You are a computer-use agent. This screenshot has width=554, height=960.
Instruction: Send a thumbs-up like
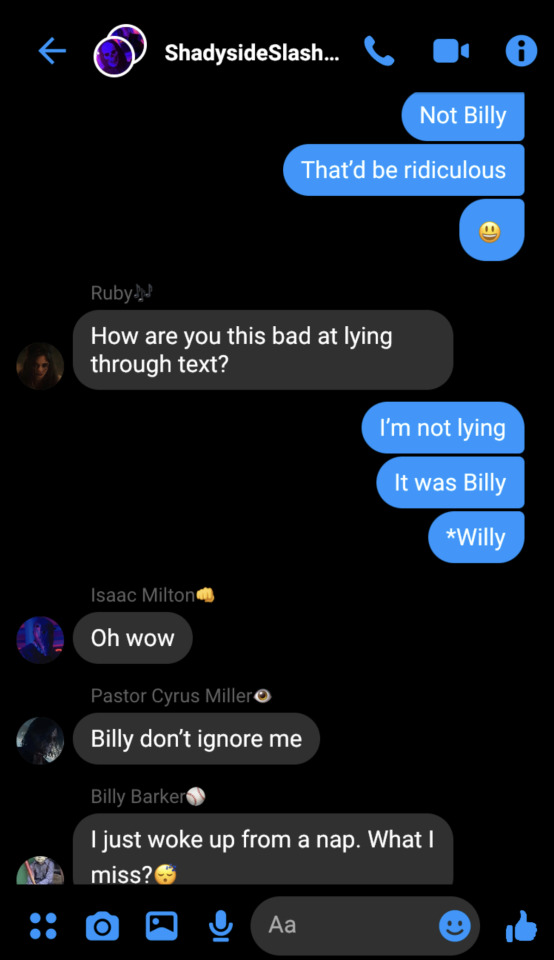coord(522,926)
